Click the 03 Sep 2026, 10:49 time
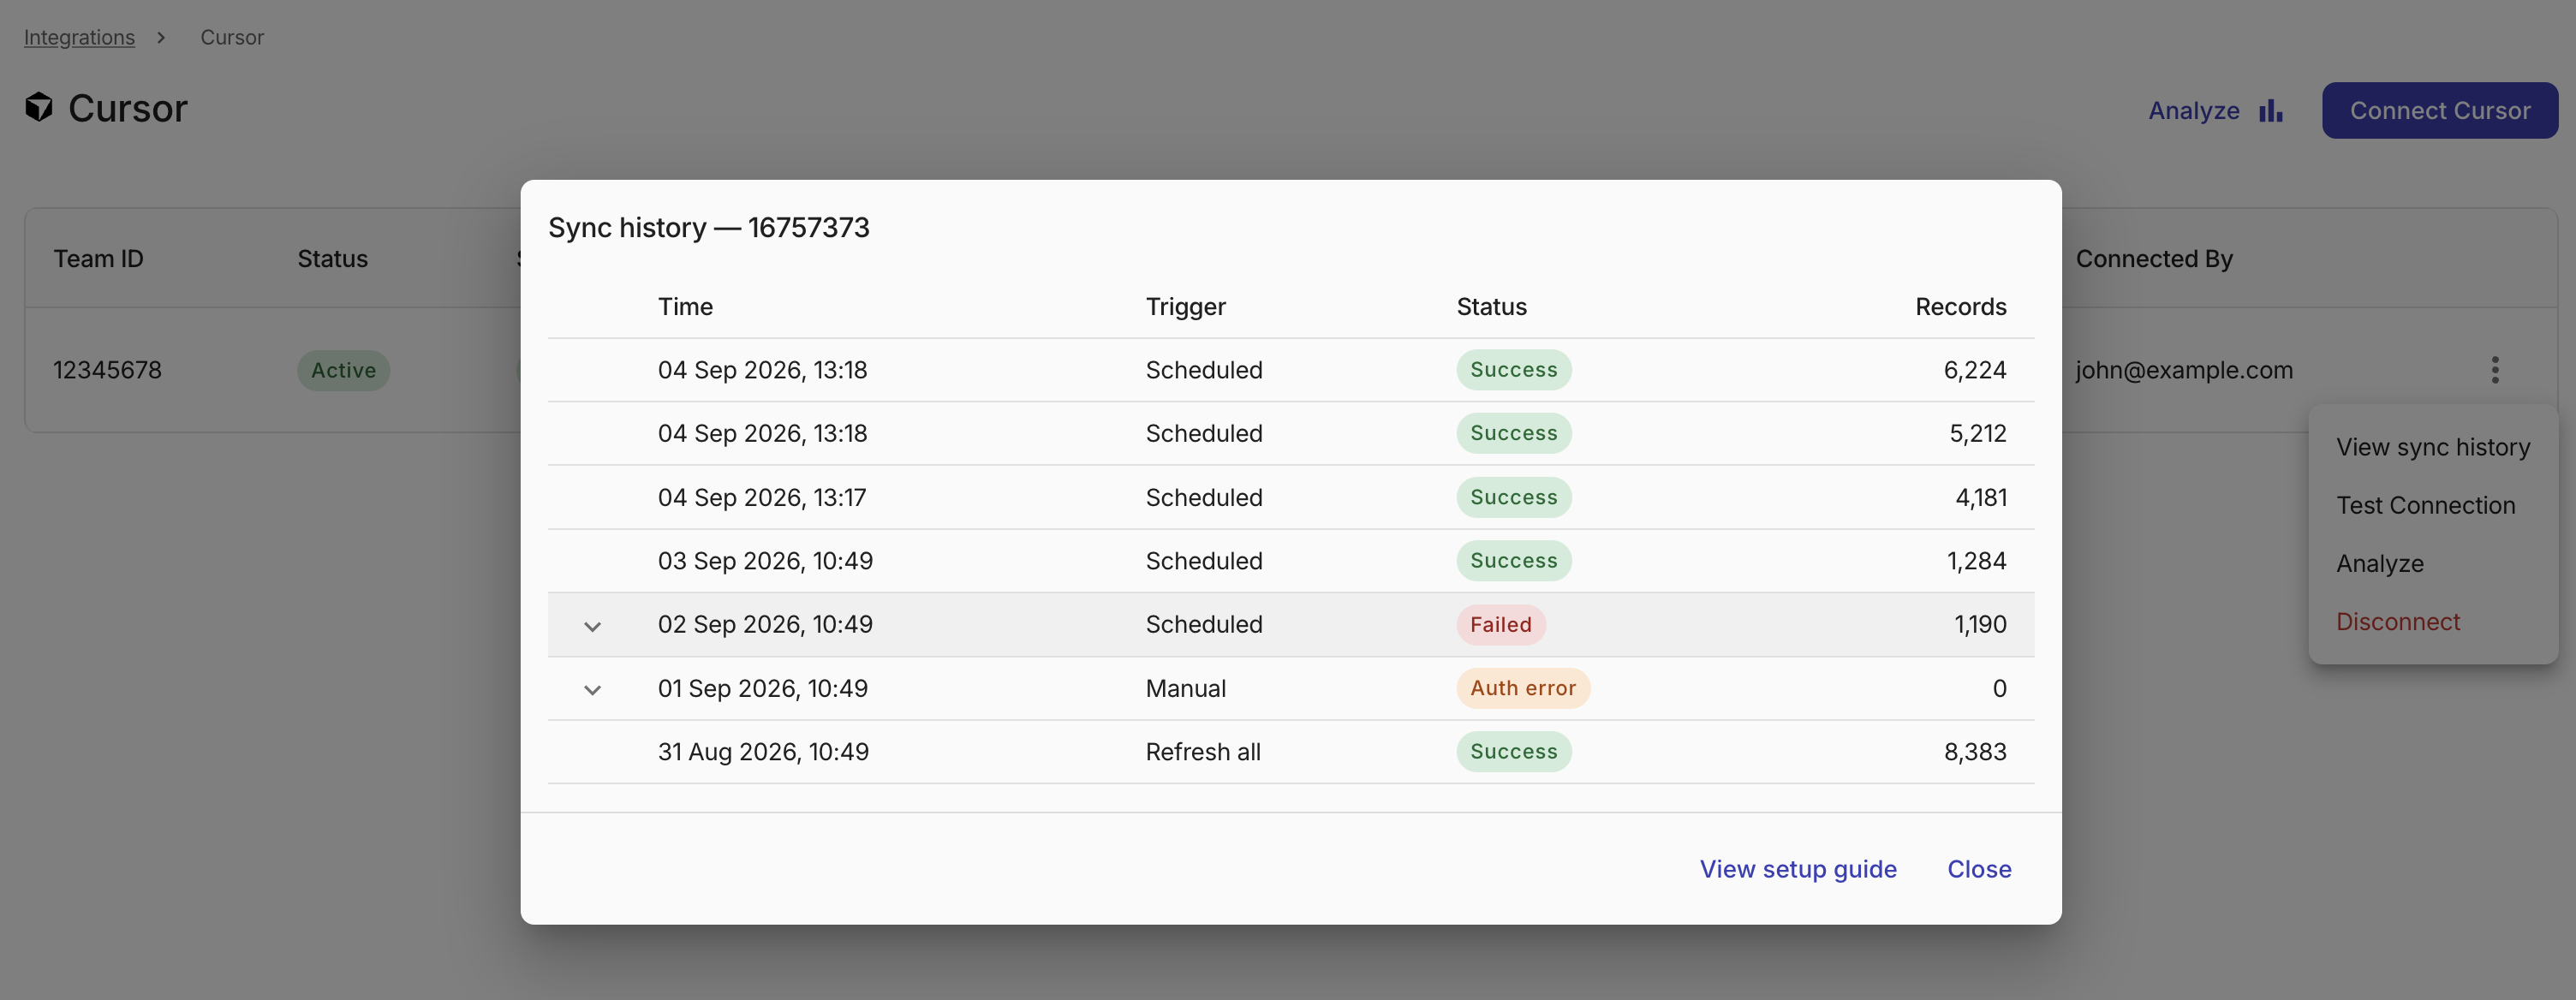The height and width of the screenshot is (1000, 2576). pos(765,560)
